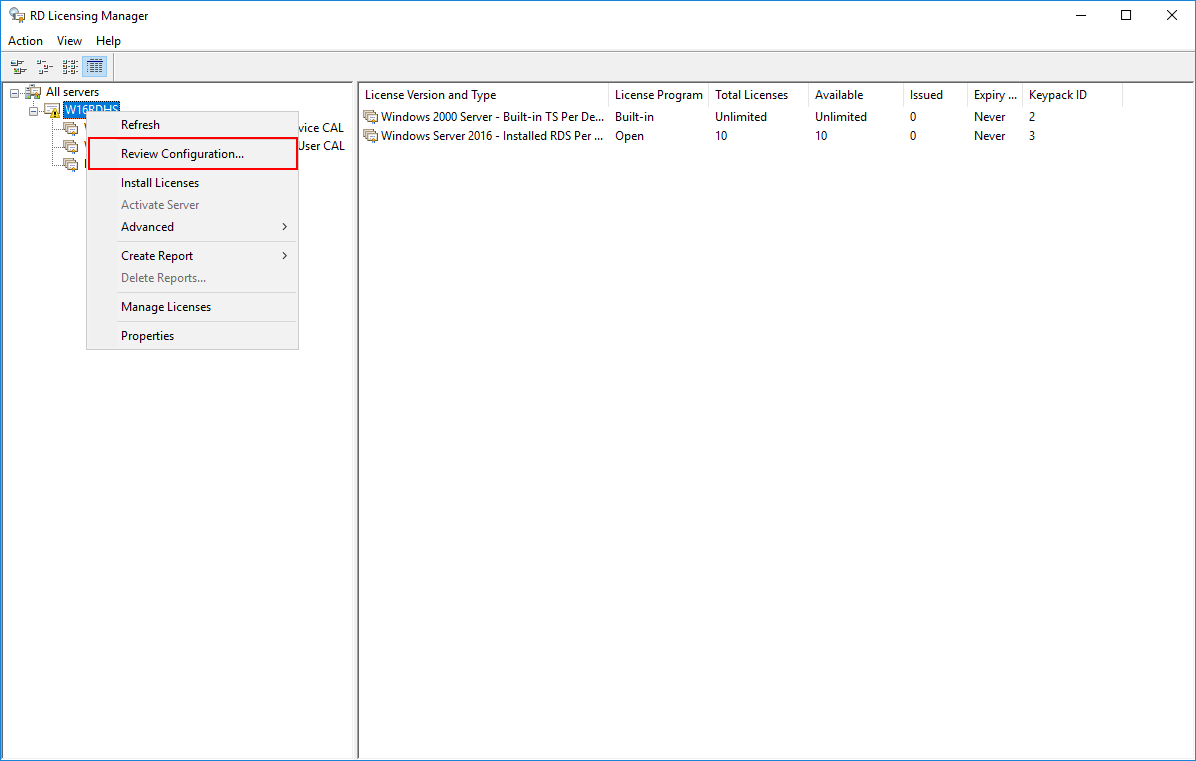Screen dimensions: 1196x761
Task: Choose Refresh from the context menu
Action: 192,125
